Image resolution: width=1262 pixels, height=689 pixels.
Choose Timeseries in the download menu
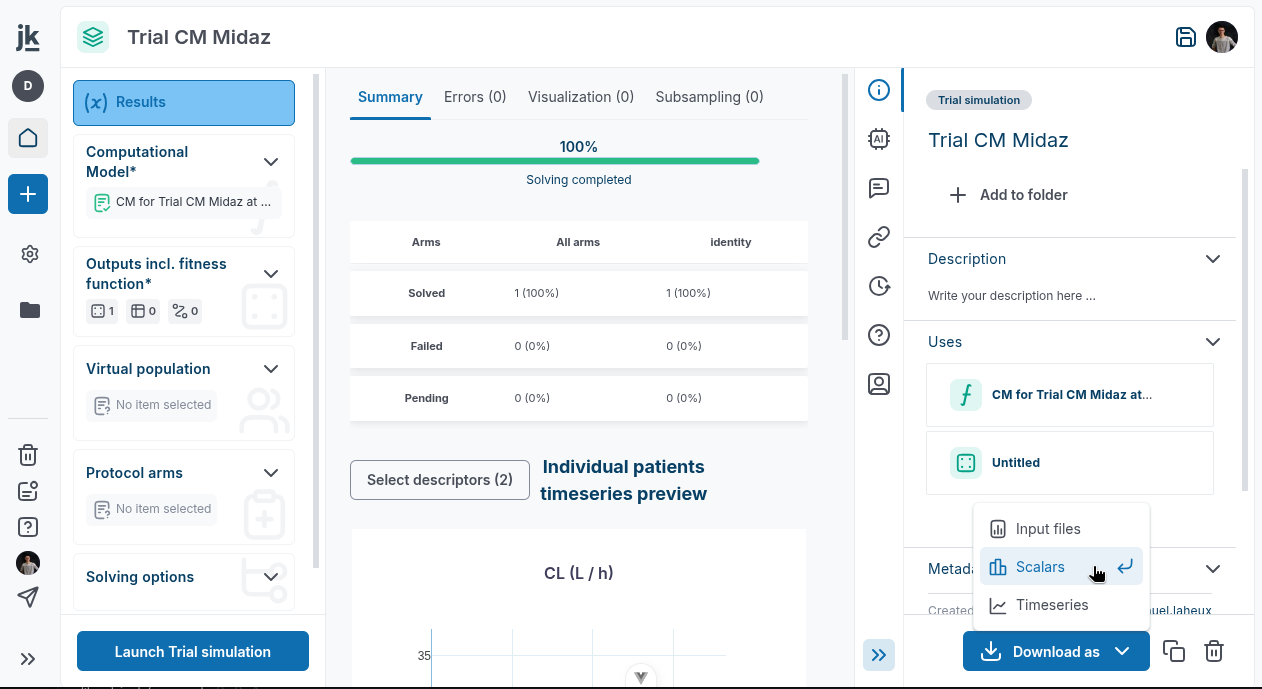1051,605
